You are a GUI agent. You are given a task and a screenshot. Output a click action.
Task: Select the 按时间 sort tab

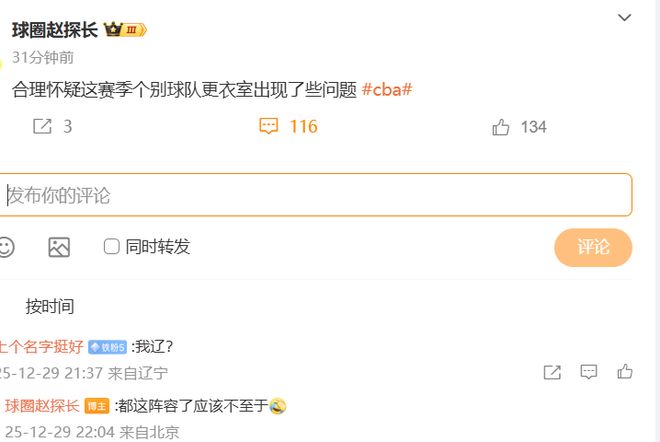click(x=50, y=306)
